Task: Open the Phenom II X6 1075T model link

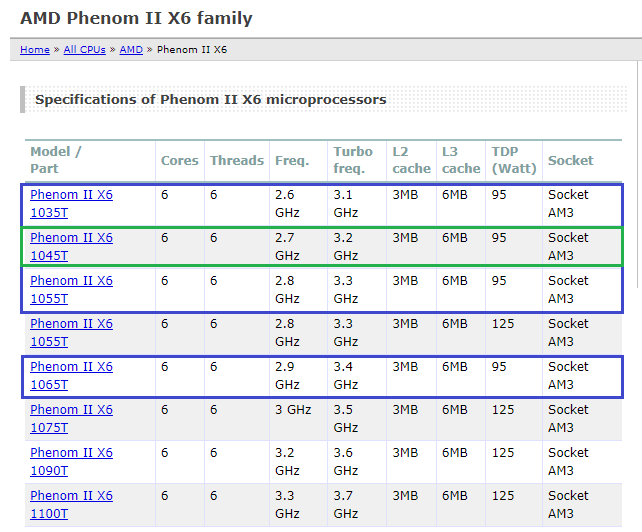Action: coord(71,419)
